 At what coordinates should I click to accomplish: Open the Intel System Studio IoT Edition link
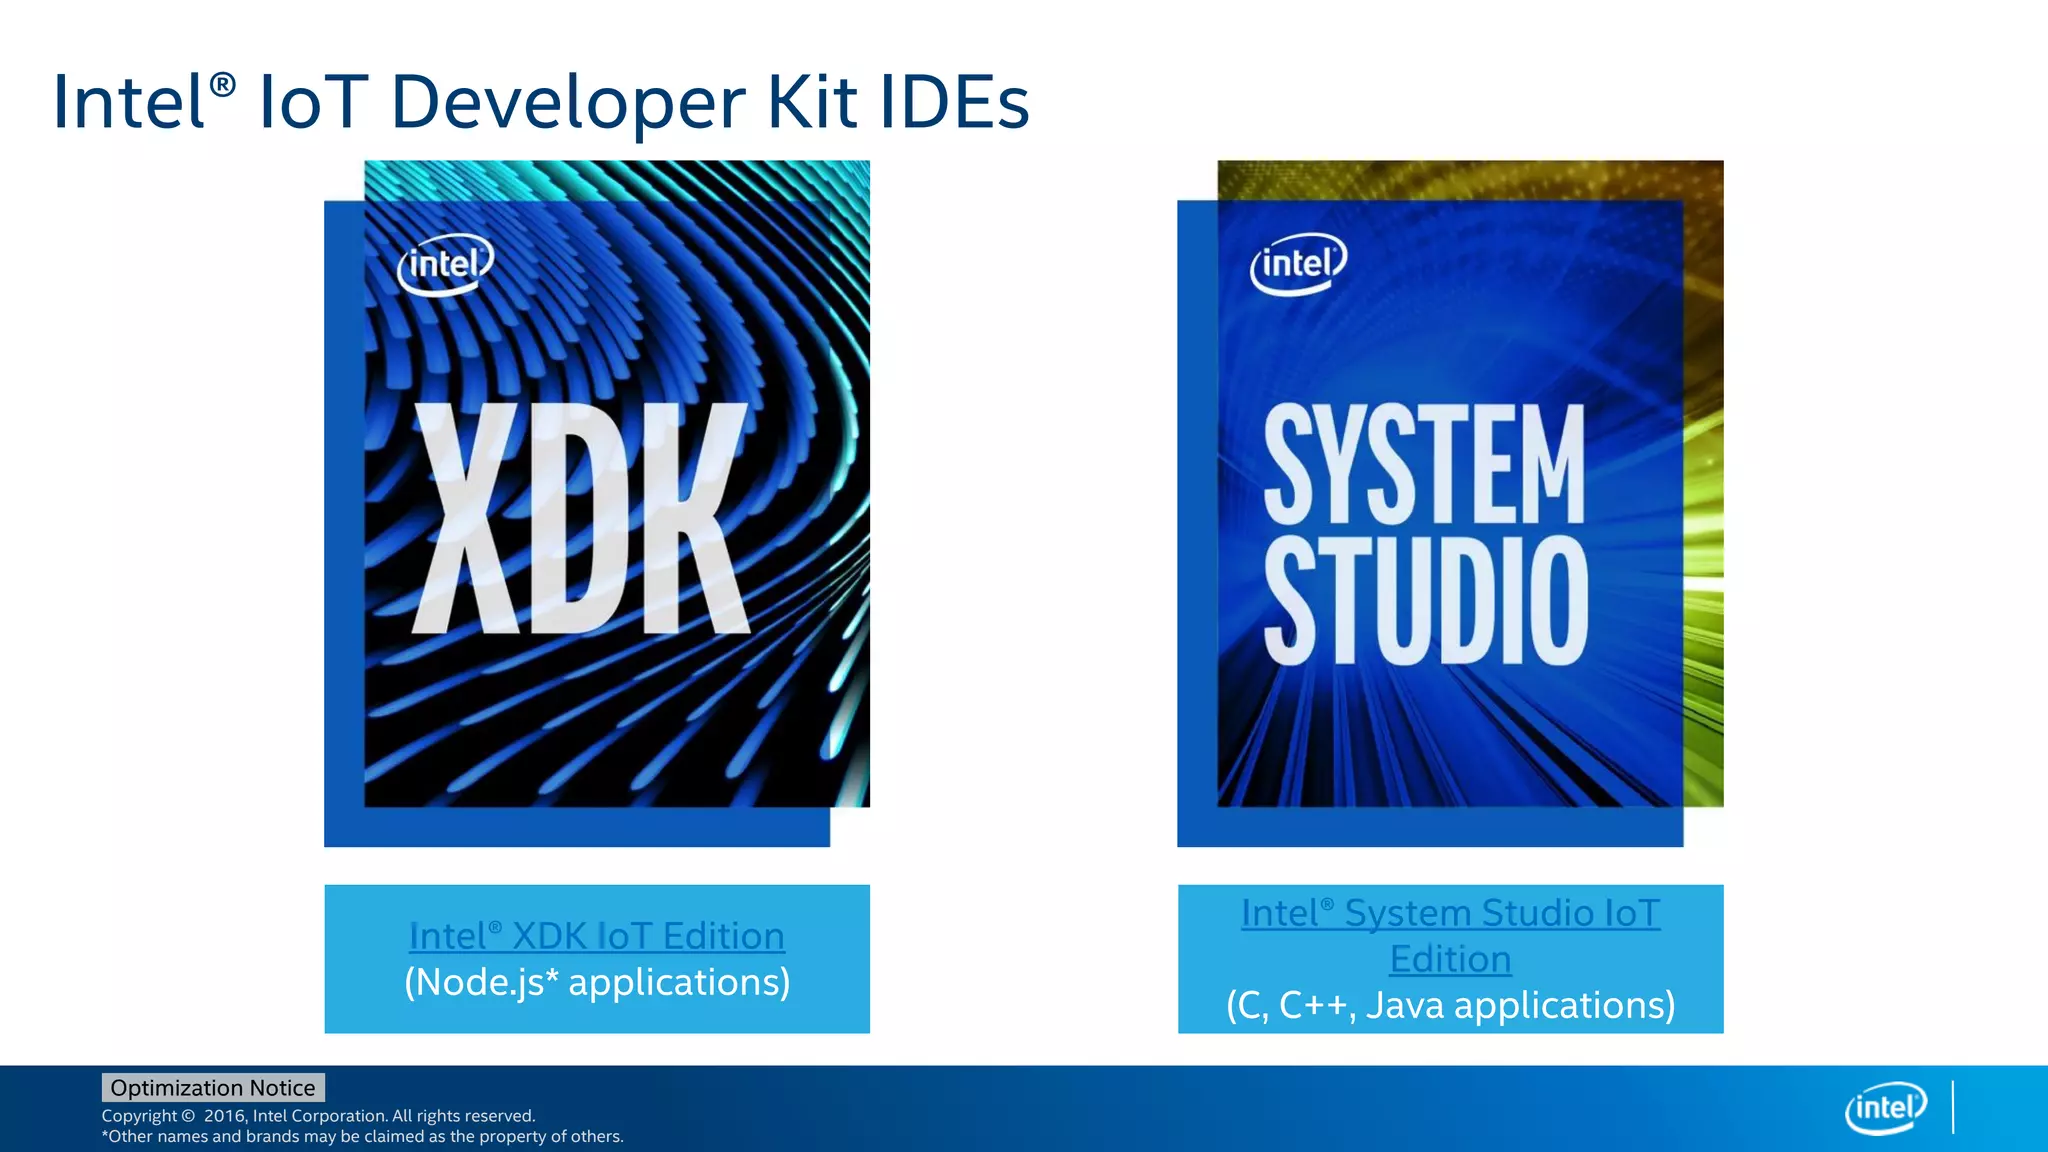[1450, 936]
